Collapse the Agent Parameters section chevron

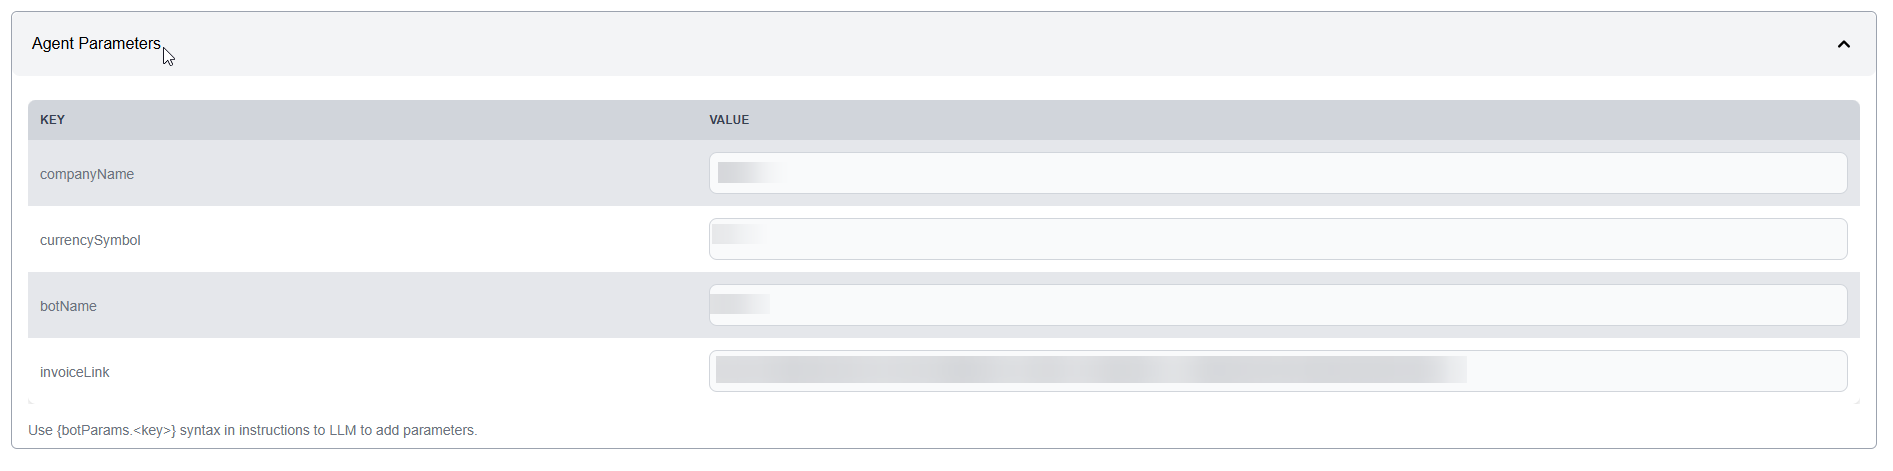(1843, 44)
